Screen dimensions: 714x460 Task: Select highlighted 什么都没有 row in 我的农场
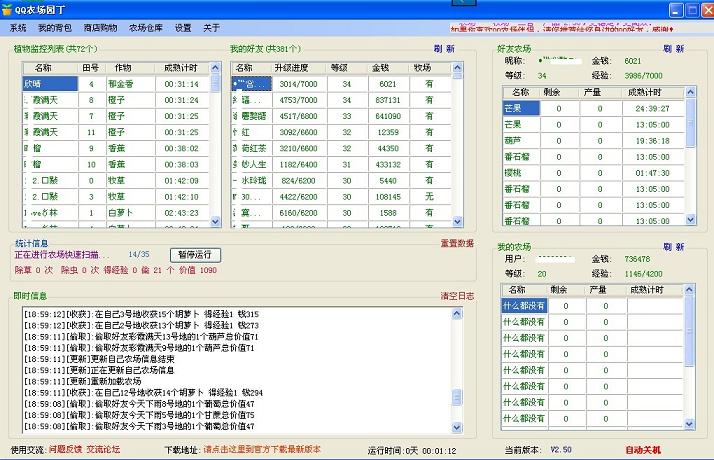tap(592, 306)
